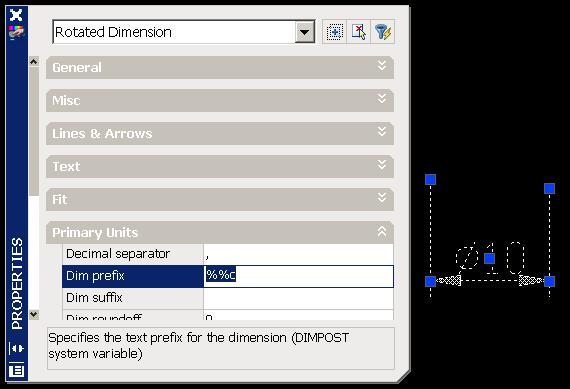Click the top-right extension line grip
This screenshot has width=570, height=389.
point(549,188)
